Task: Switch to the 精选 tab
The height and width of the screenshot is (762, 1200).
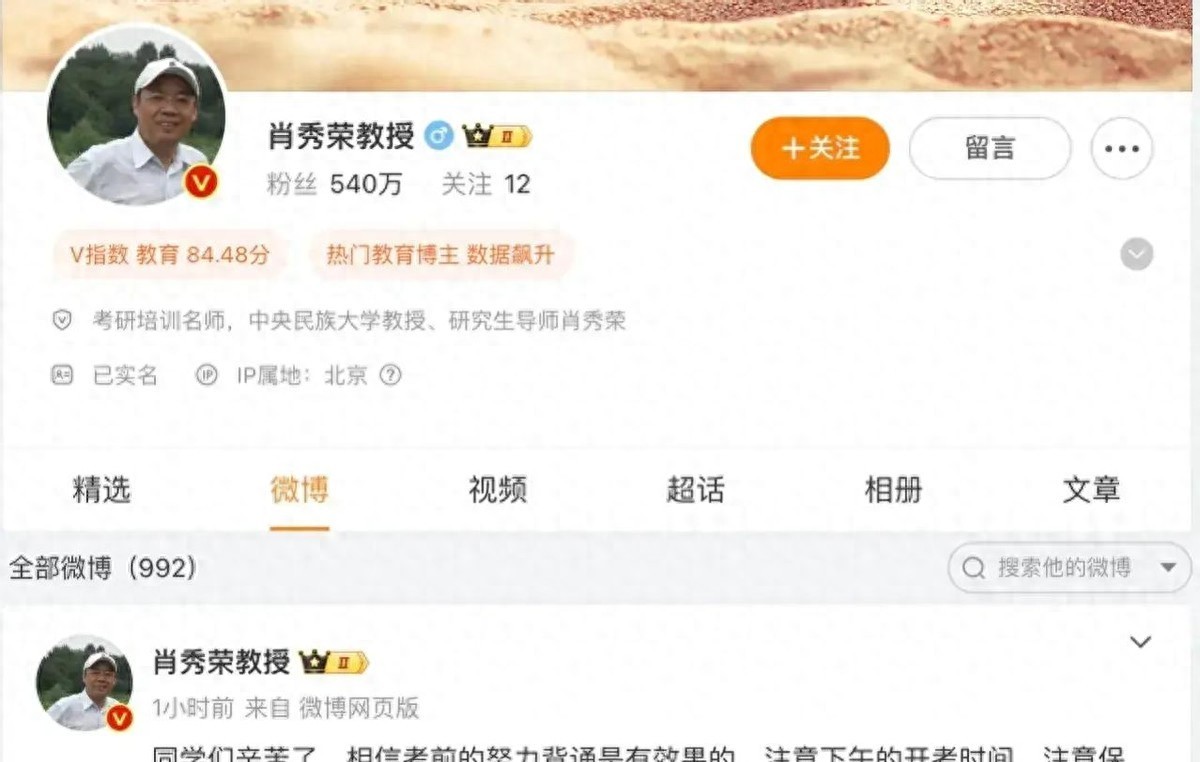Action: pyautogui.click(x=101, y=490)
